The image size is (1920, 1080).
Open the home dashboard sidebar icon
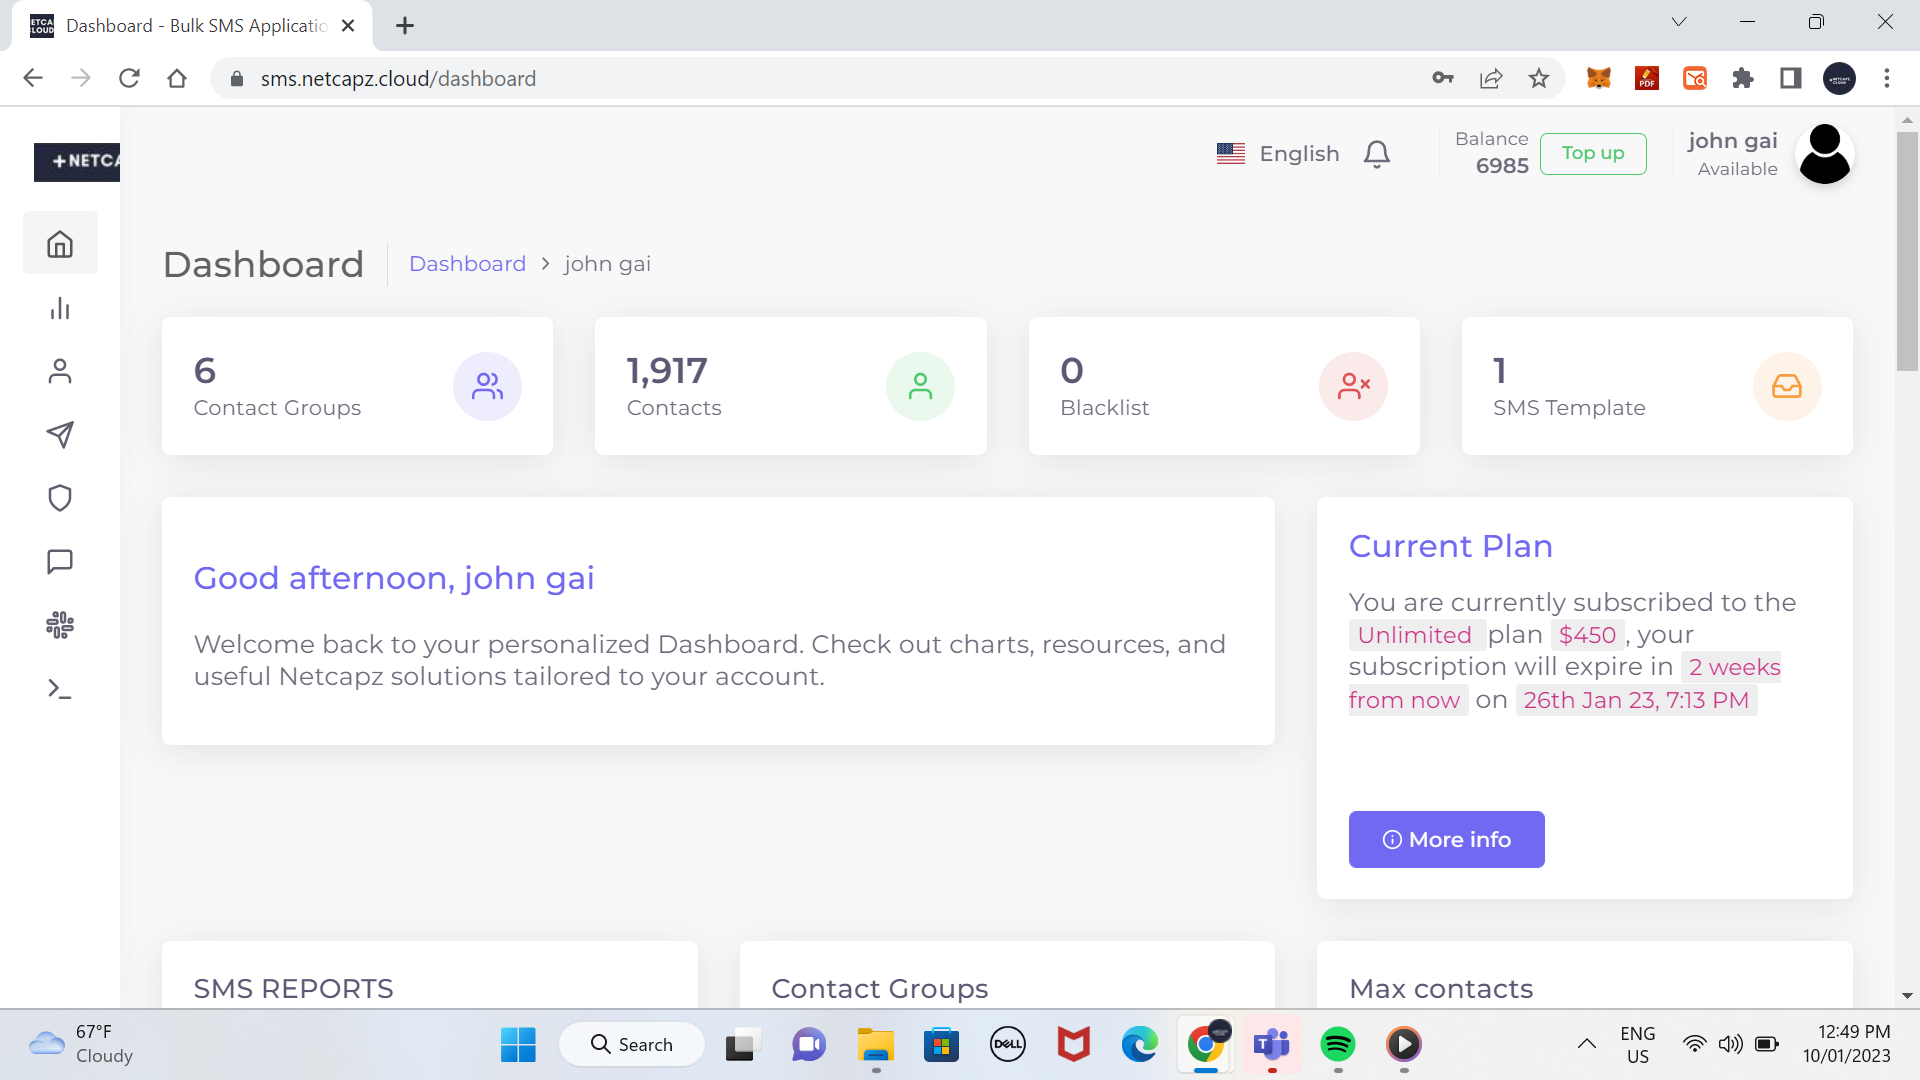tap(60, 243)
